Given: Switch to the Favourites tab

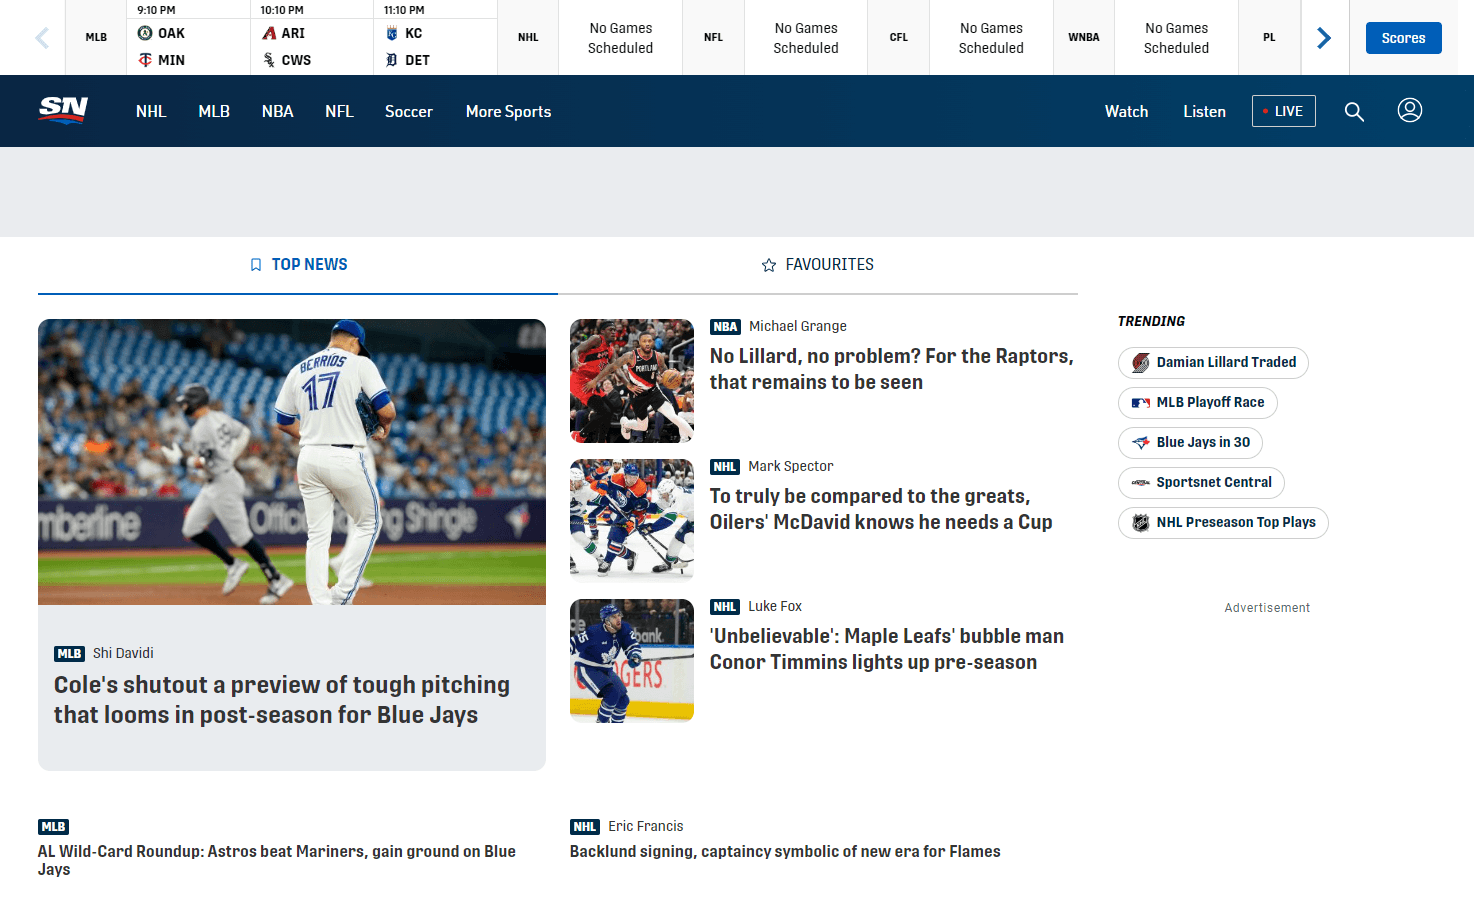Looking at the screenshot, I should (818, 265).
